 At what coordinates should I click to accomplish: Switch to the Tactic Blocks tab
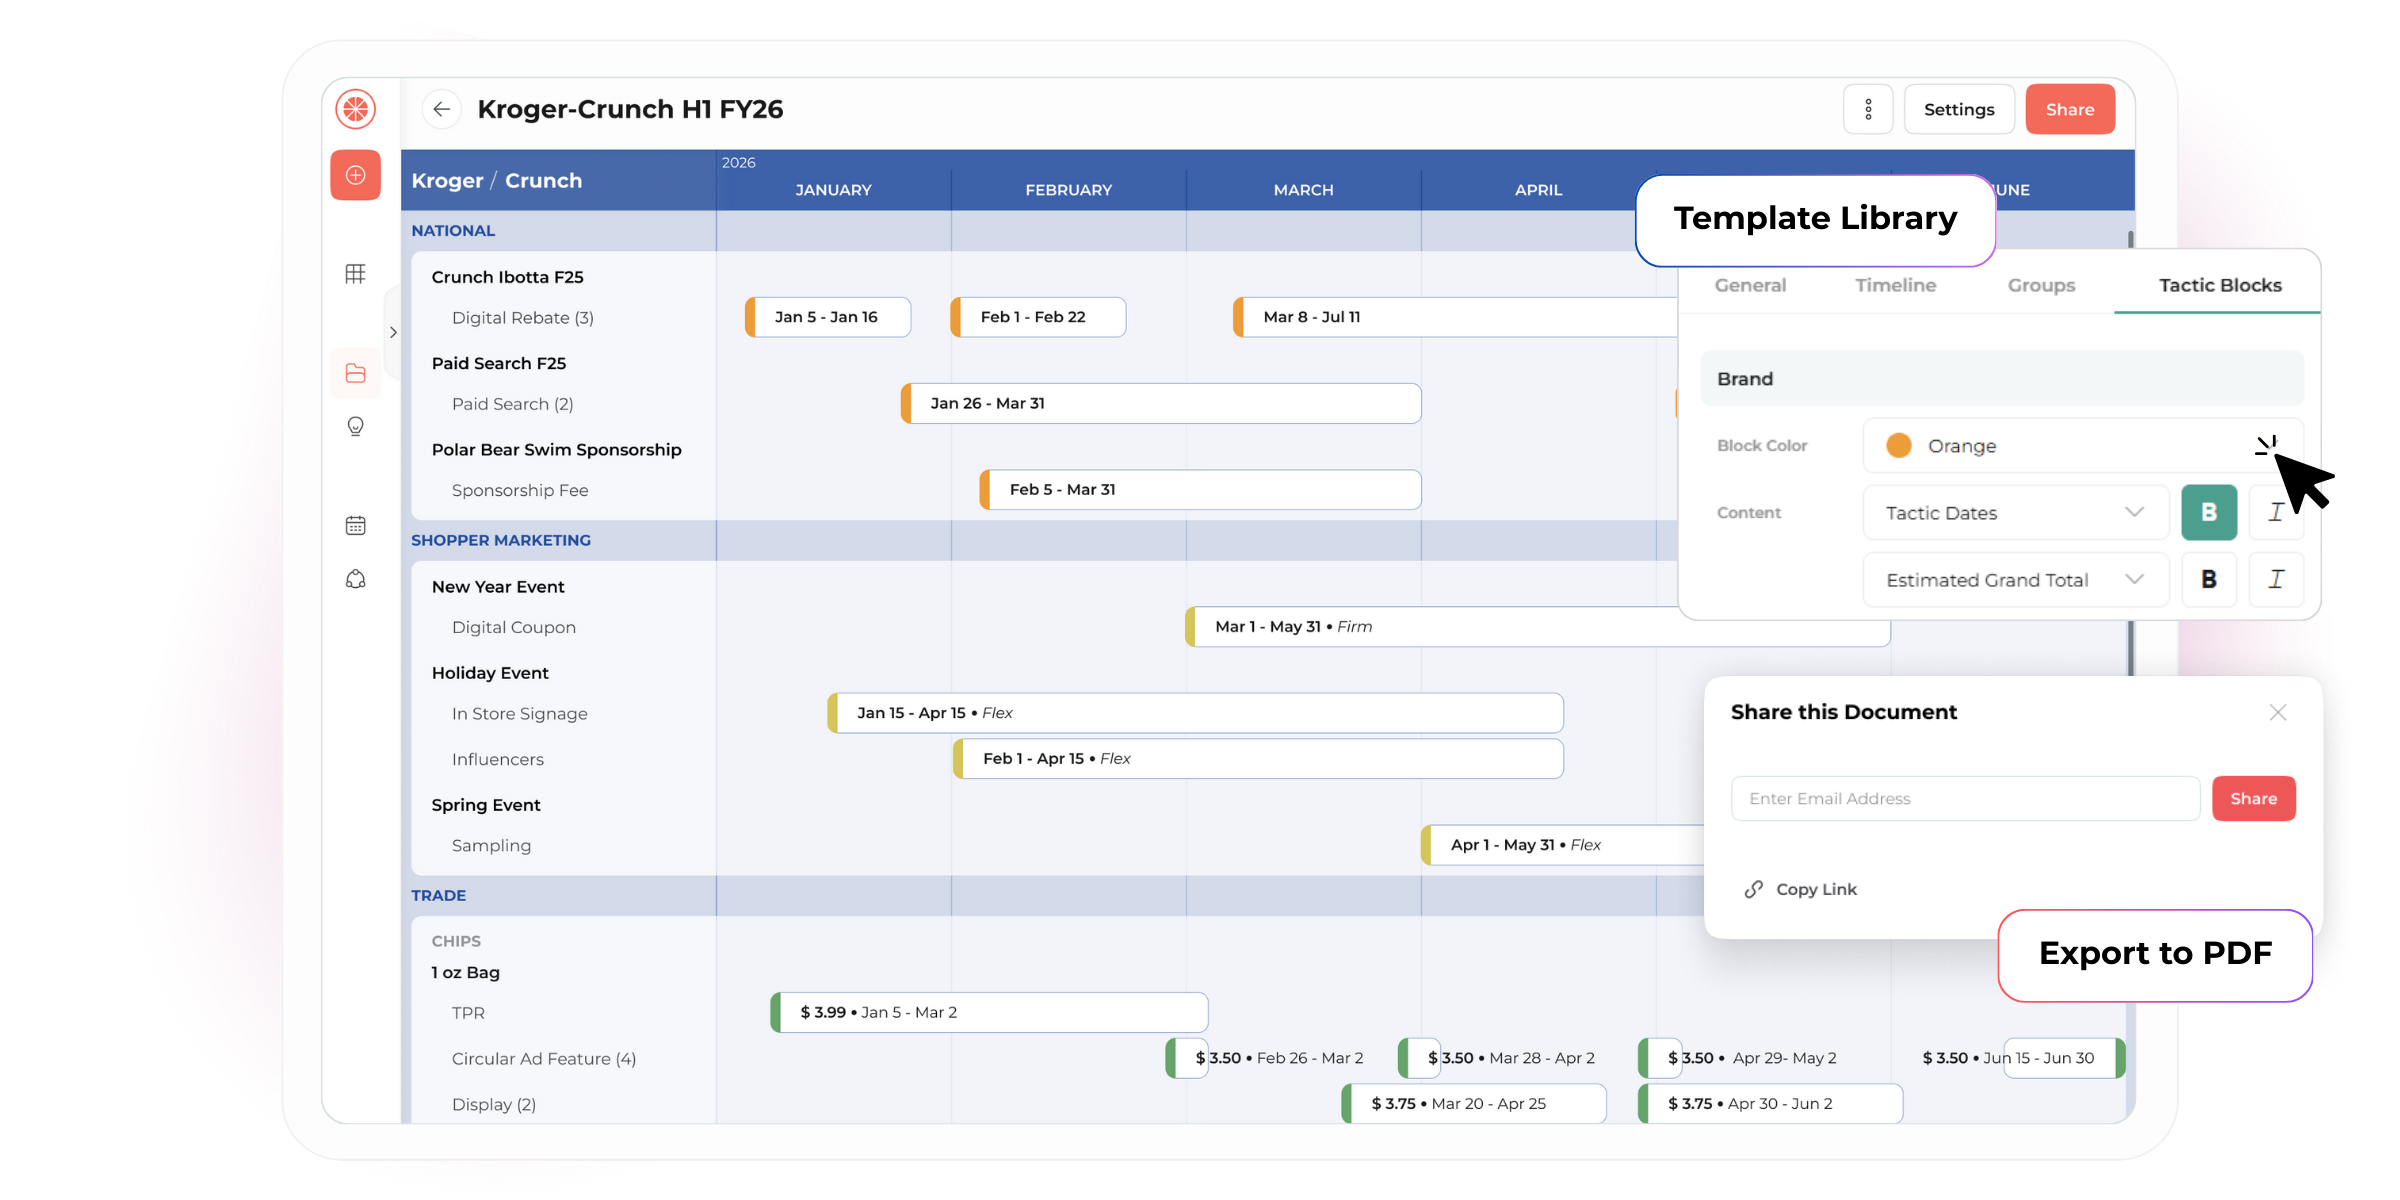2218,285
